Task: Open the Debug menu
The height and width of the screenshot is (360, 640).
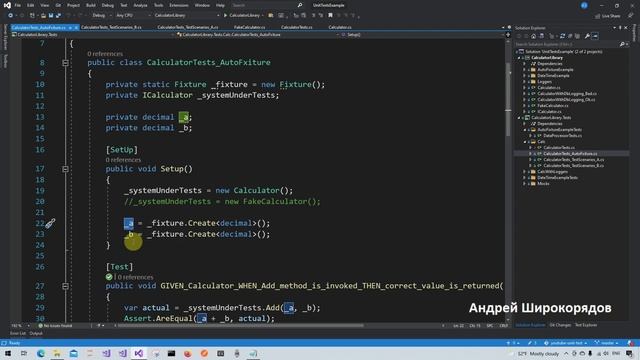Action: pyautogui.click(x=108, y=5)
